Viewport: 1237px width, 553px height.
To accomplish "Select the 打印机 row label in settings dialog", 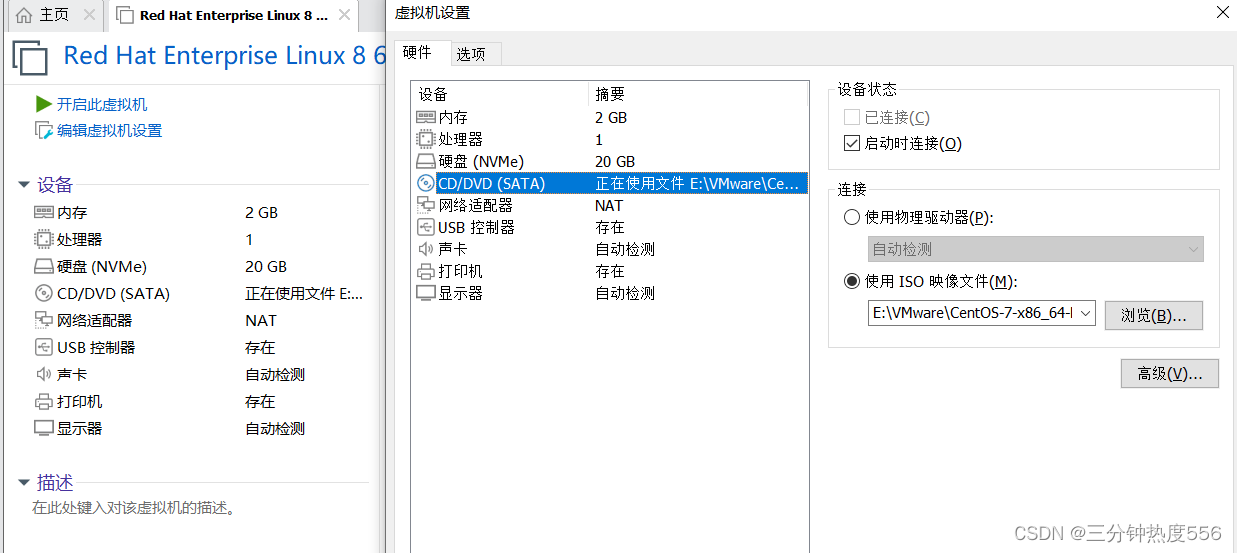I will pyautogui.click(x=460, y=271).
